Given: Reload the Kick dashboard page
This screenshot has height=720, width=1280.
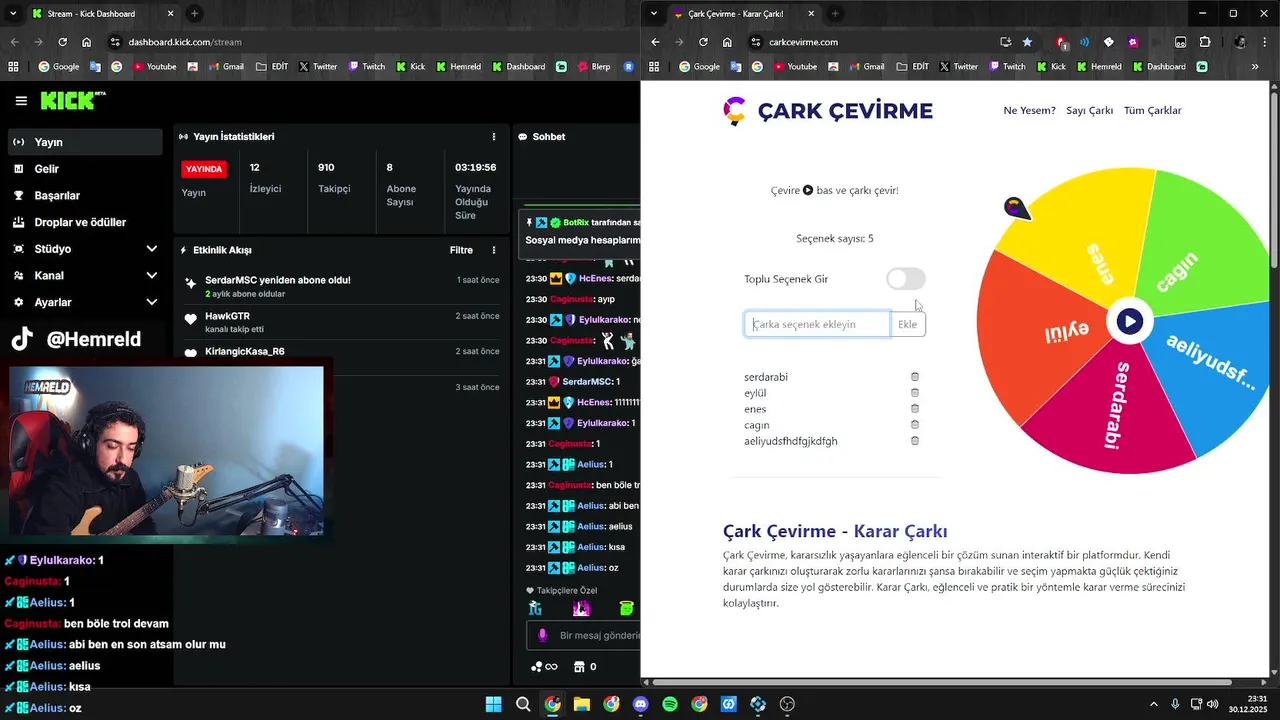Looking at the screenshot, I should click(x=62, y=42).
